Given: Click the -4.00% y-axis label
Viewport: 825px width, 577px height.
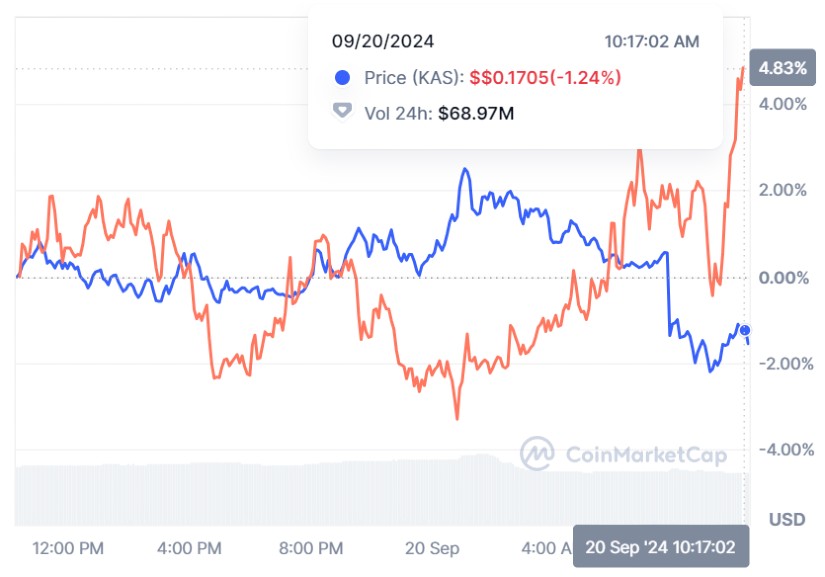Looking at the screenshot, I should pos(781,449).
